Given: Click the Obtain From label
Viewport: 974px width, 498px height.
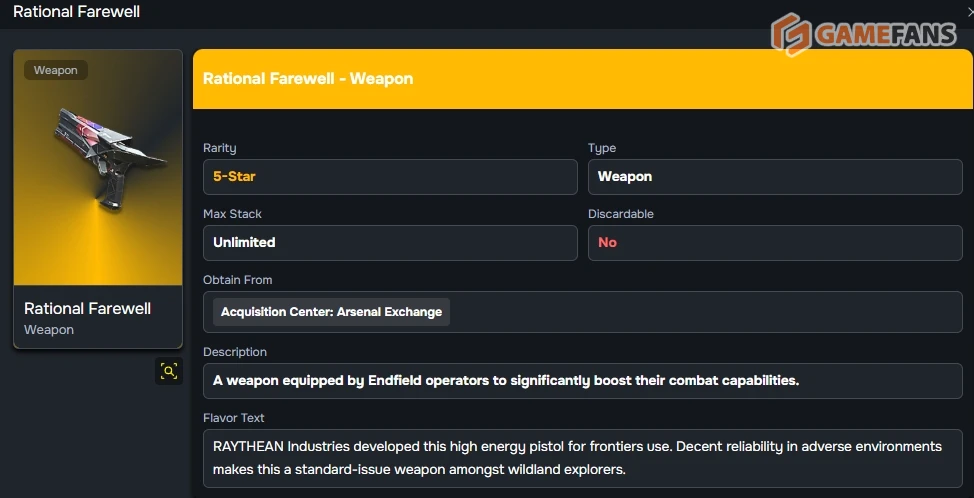Looking at the screenshot, I should click(x=237, y=280).
